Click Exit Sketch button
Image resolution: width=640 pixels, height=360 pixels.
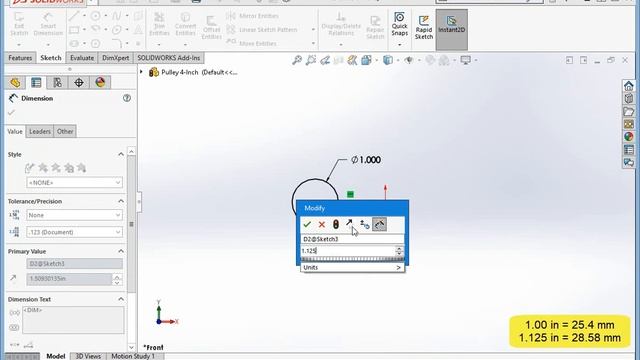point(19,24)
